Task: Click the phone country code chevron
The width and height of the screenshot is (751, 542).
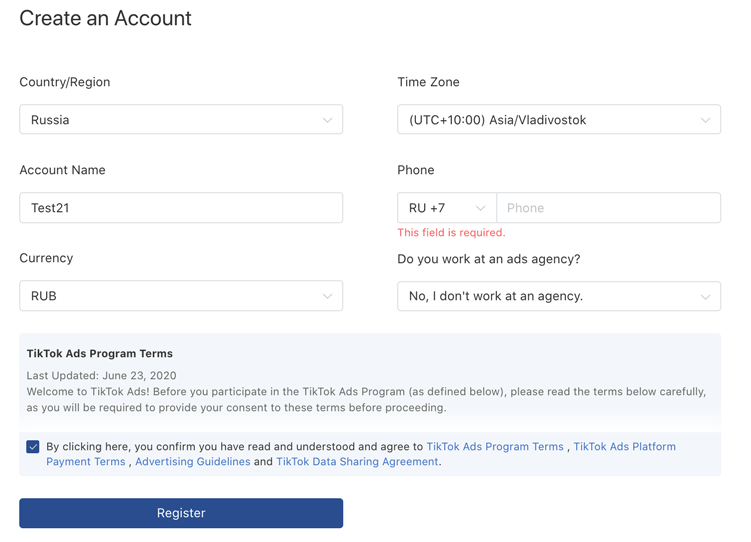Action: click(480, 208)
